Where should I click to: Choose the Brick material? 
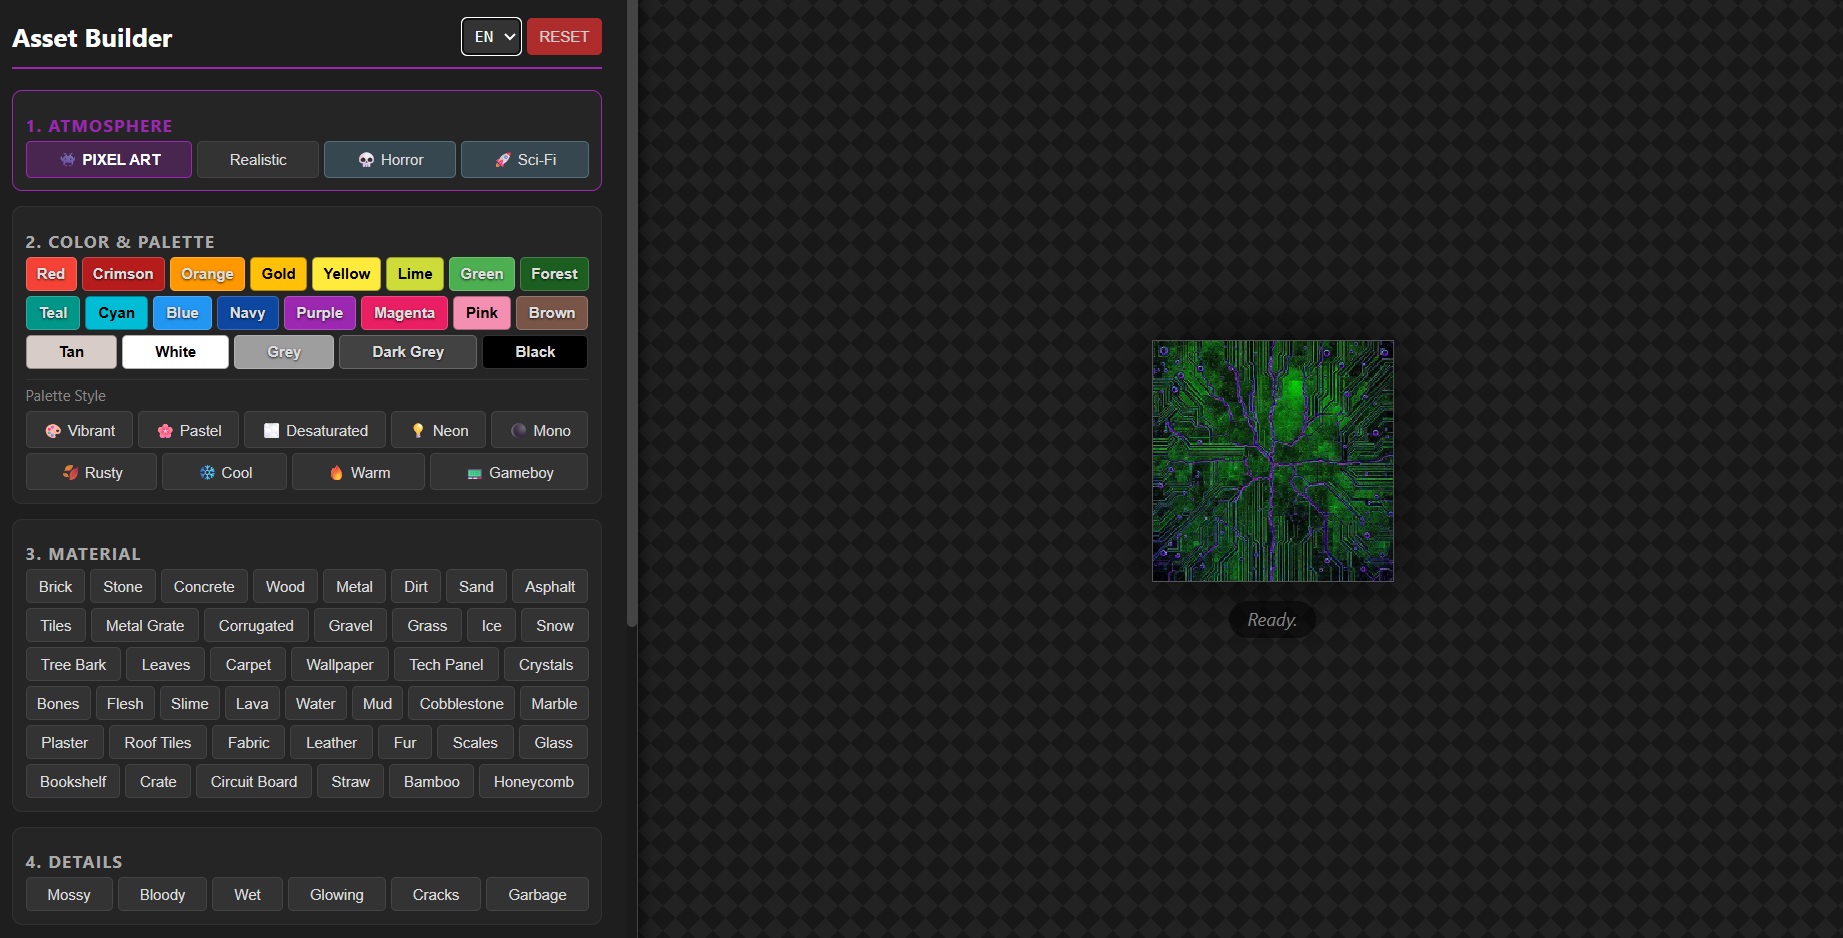[x=55, y=587]
